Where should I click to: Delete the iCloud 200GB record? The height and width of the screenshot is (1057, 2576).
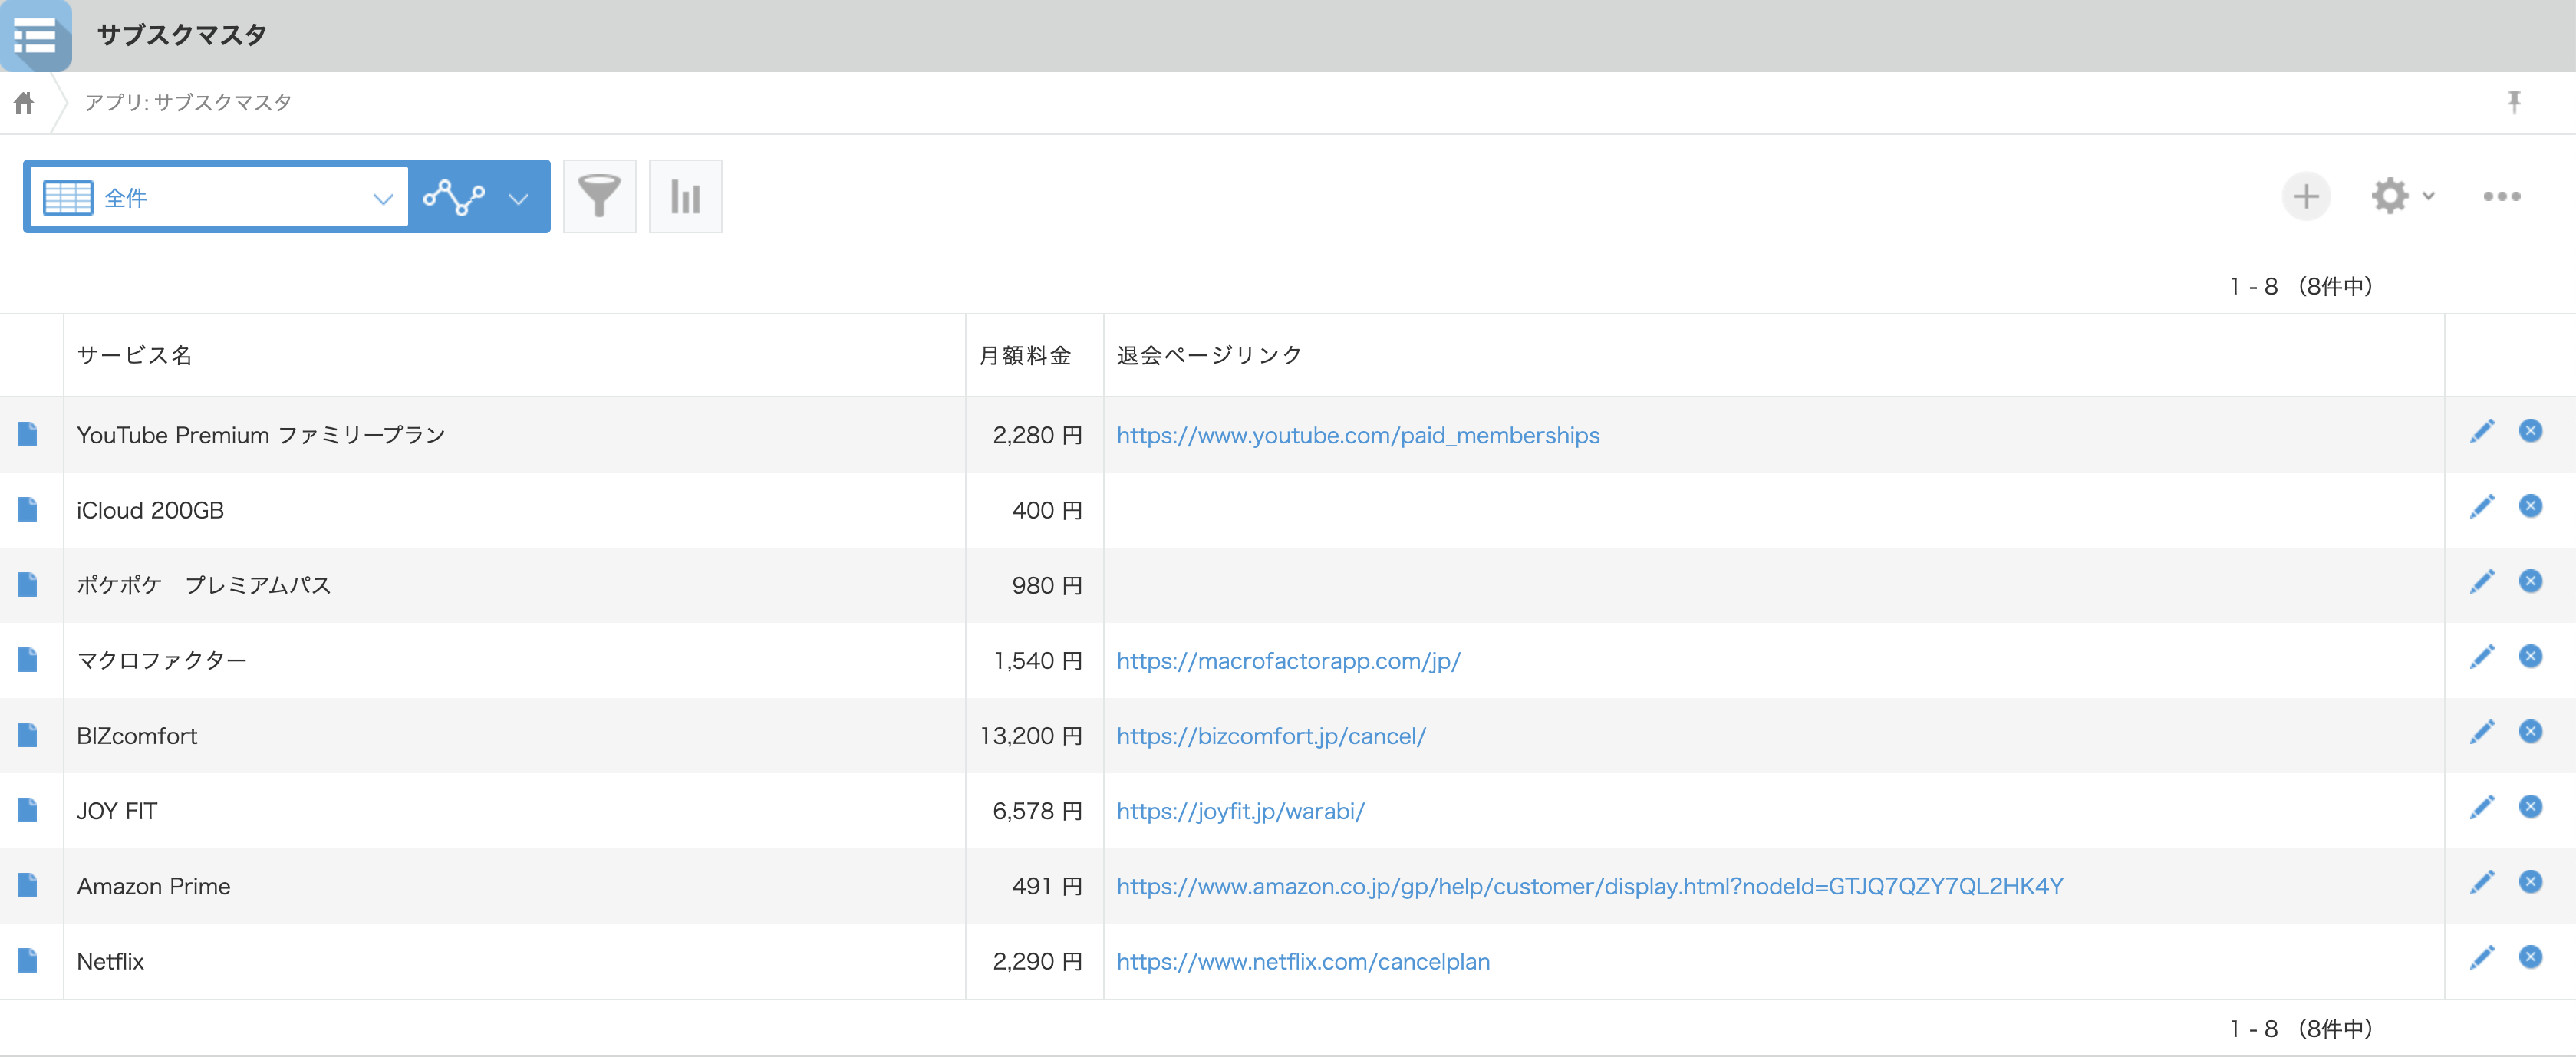tap(2531, 505)
